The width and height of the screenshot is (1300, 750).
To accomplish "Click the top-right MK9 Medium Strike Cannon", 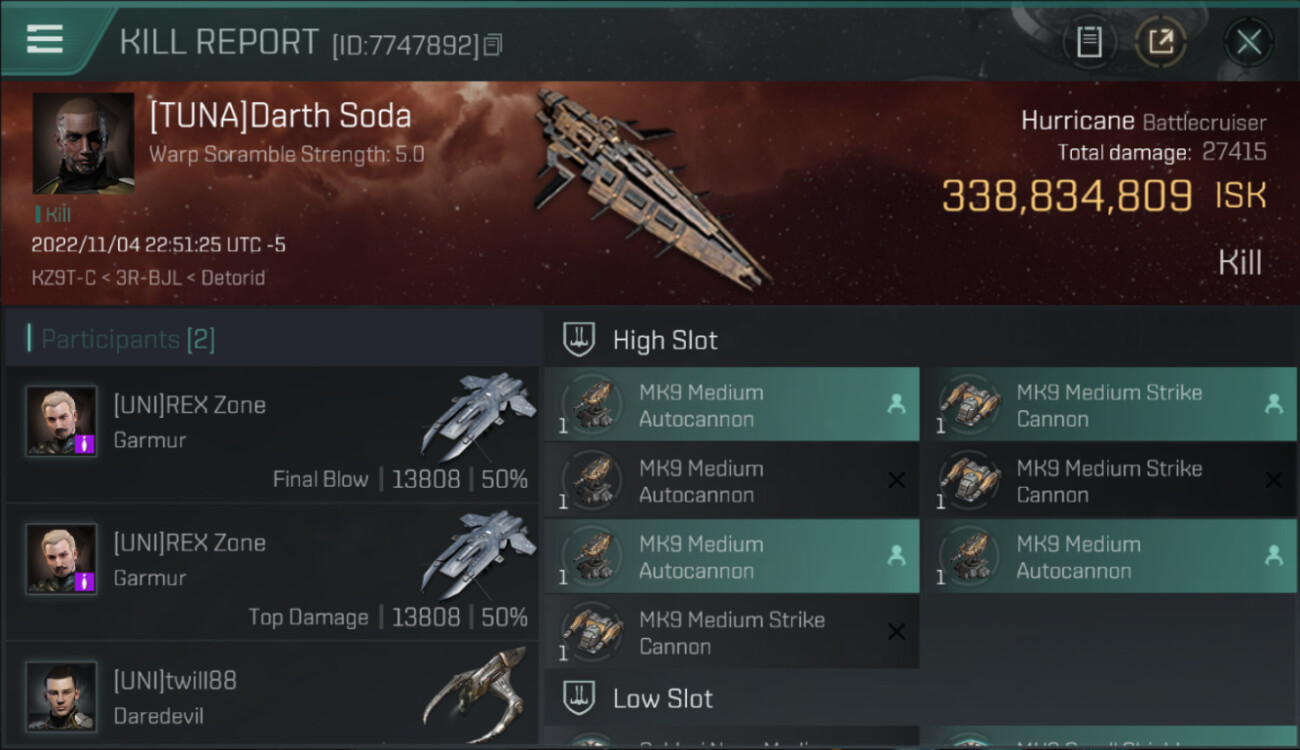I will coord(1110,405).
